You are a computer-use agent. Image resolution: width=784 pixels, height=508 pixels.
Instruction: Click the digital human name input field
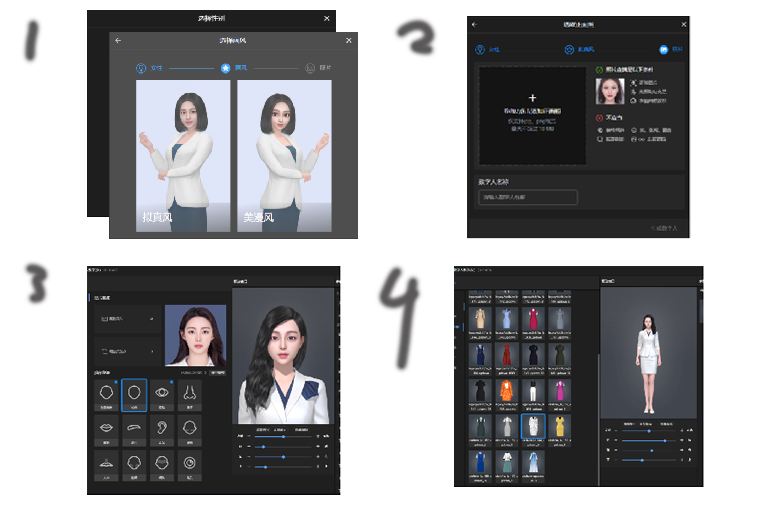[x=527, y=198]
